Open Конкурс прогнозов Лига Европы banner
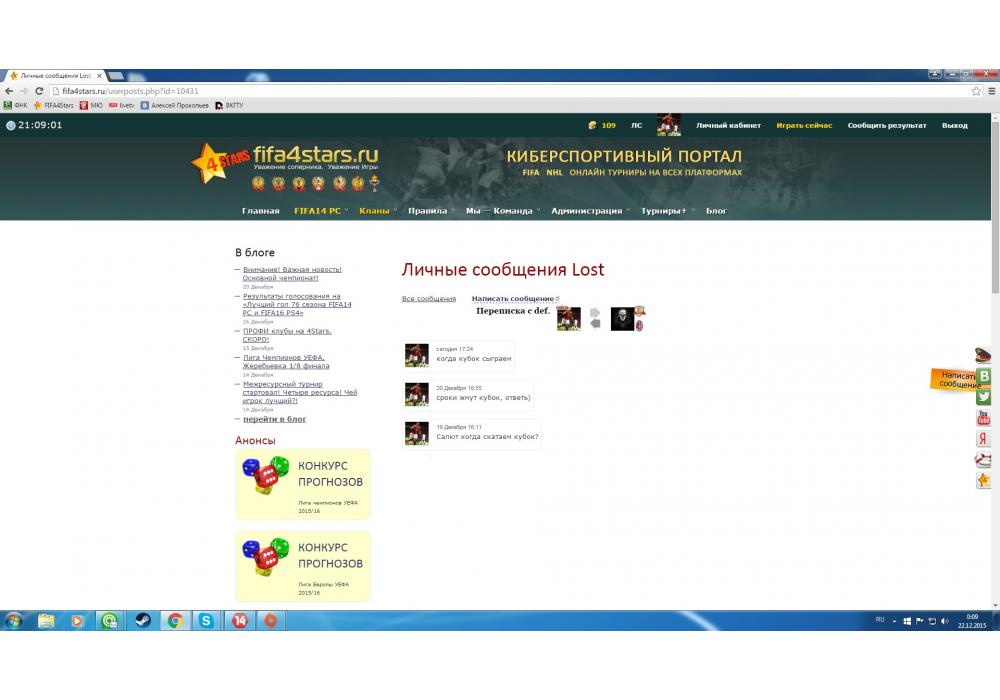Screen dimensions: 1000x700 (303, 566)
